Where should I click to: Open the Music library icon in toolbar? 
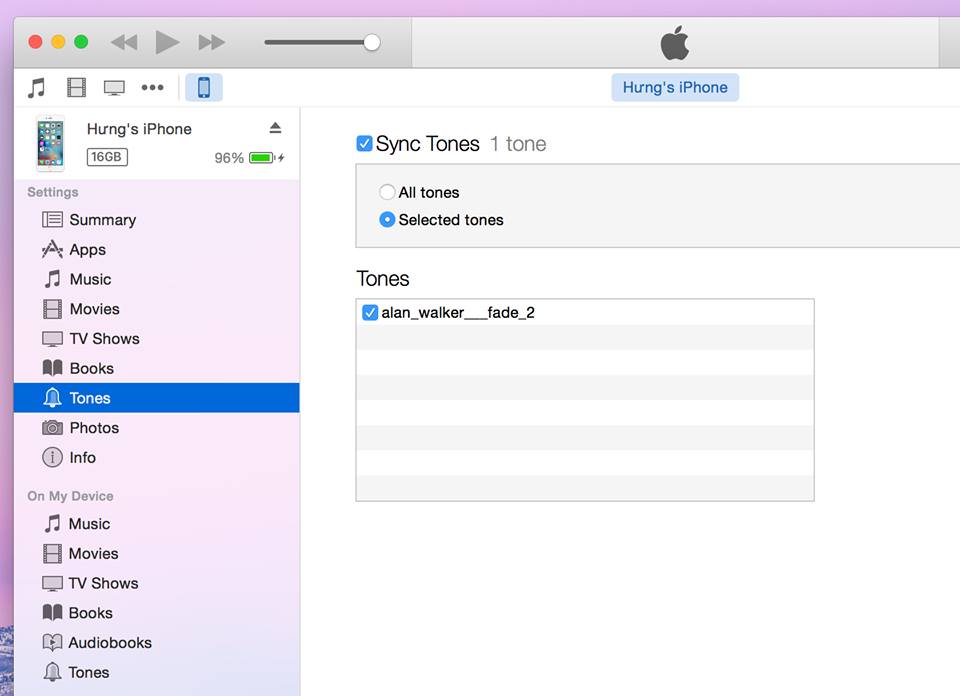pyautogui.click(x=37, y=88)
